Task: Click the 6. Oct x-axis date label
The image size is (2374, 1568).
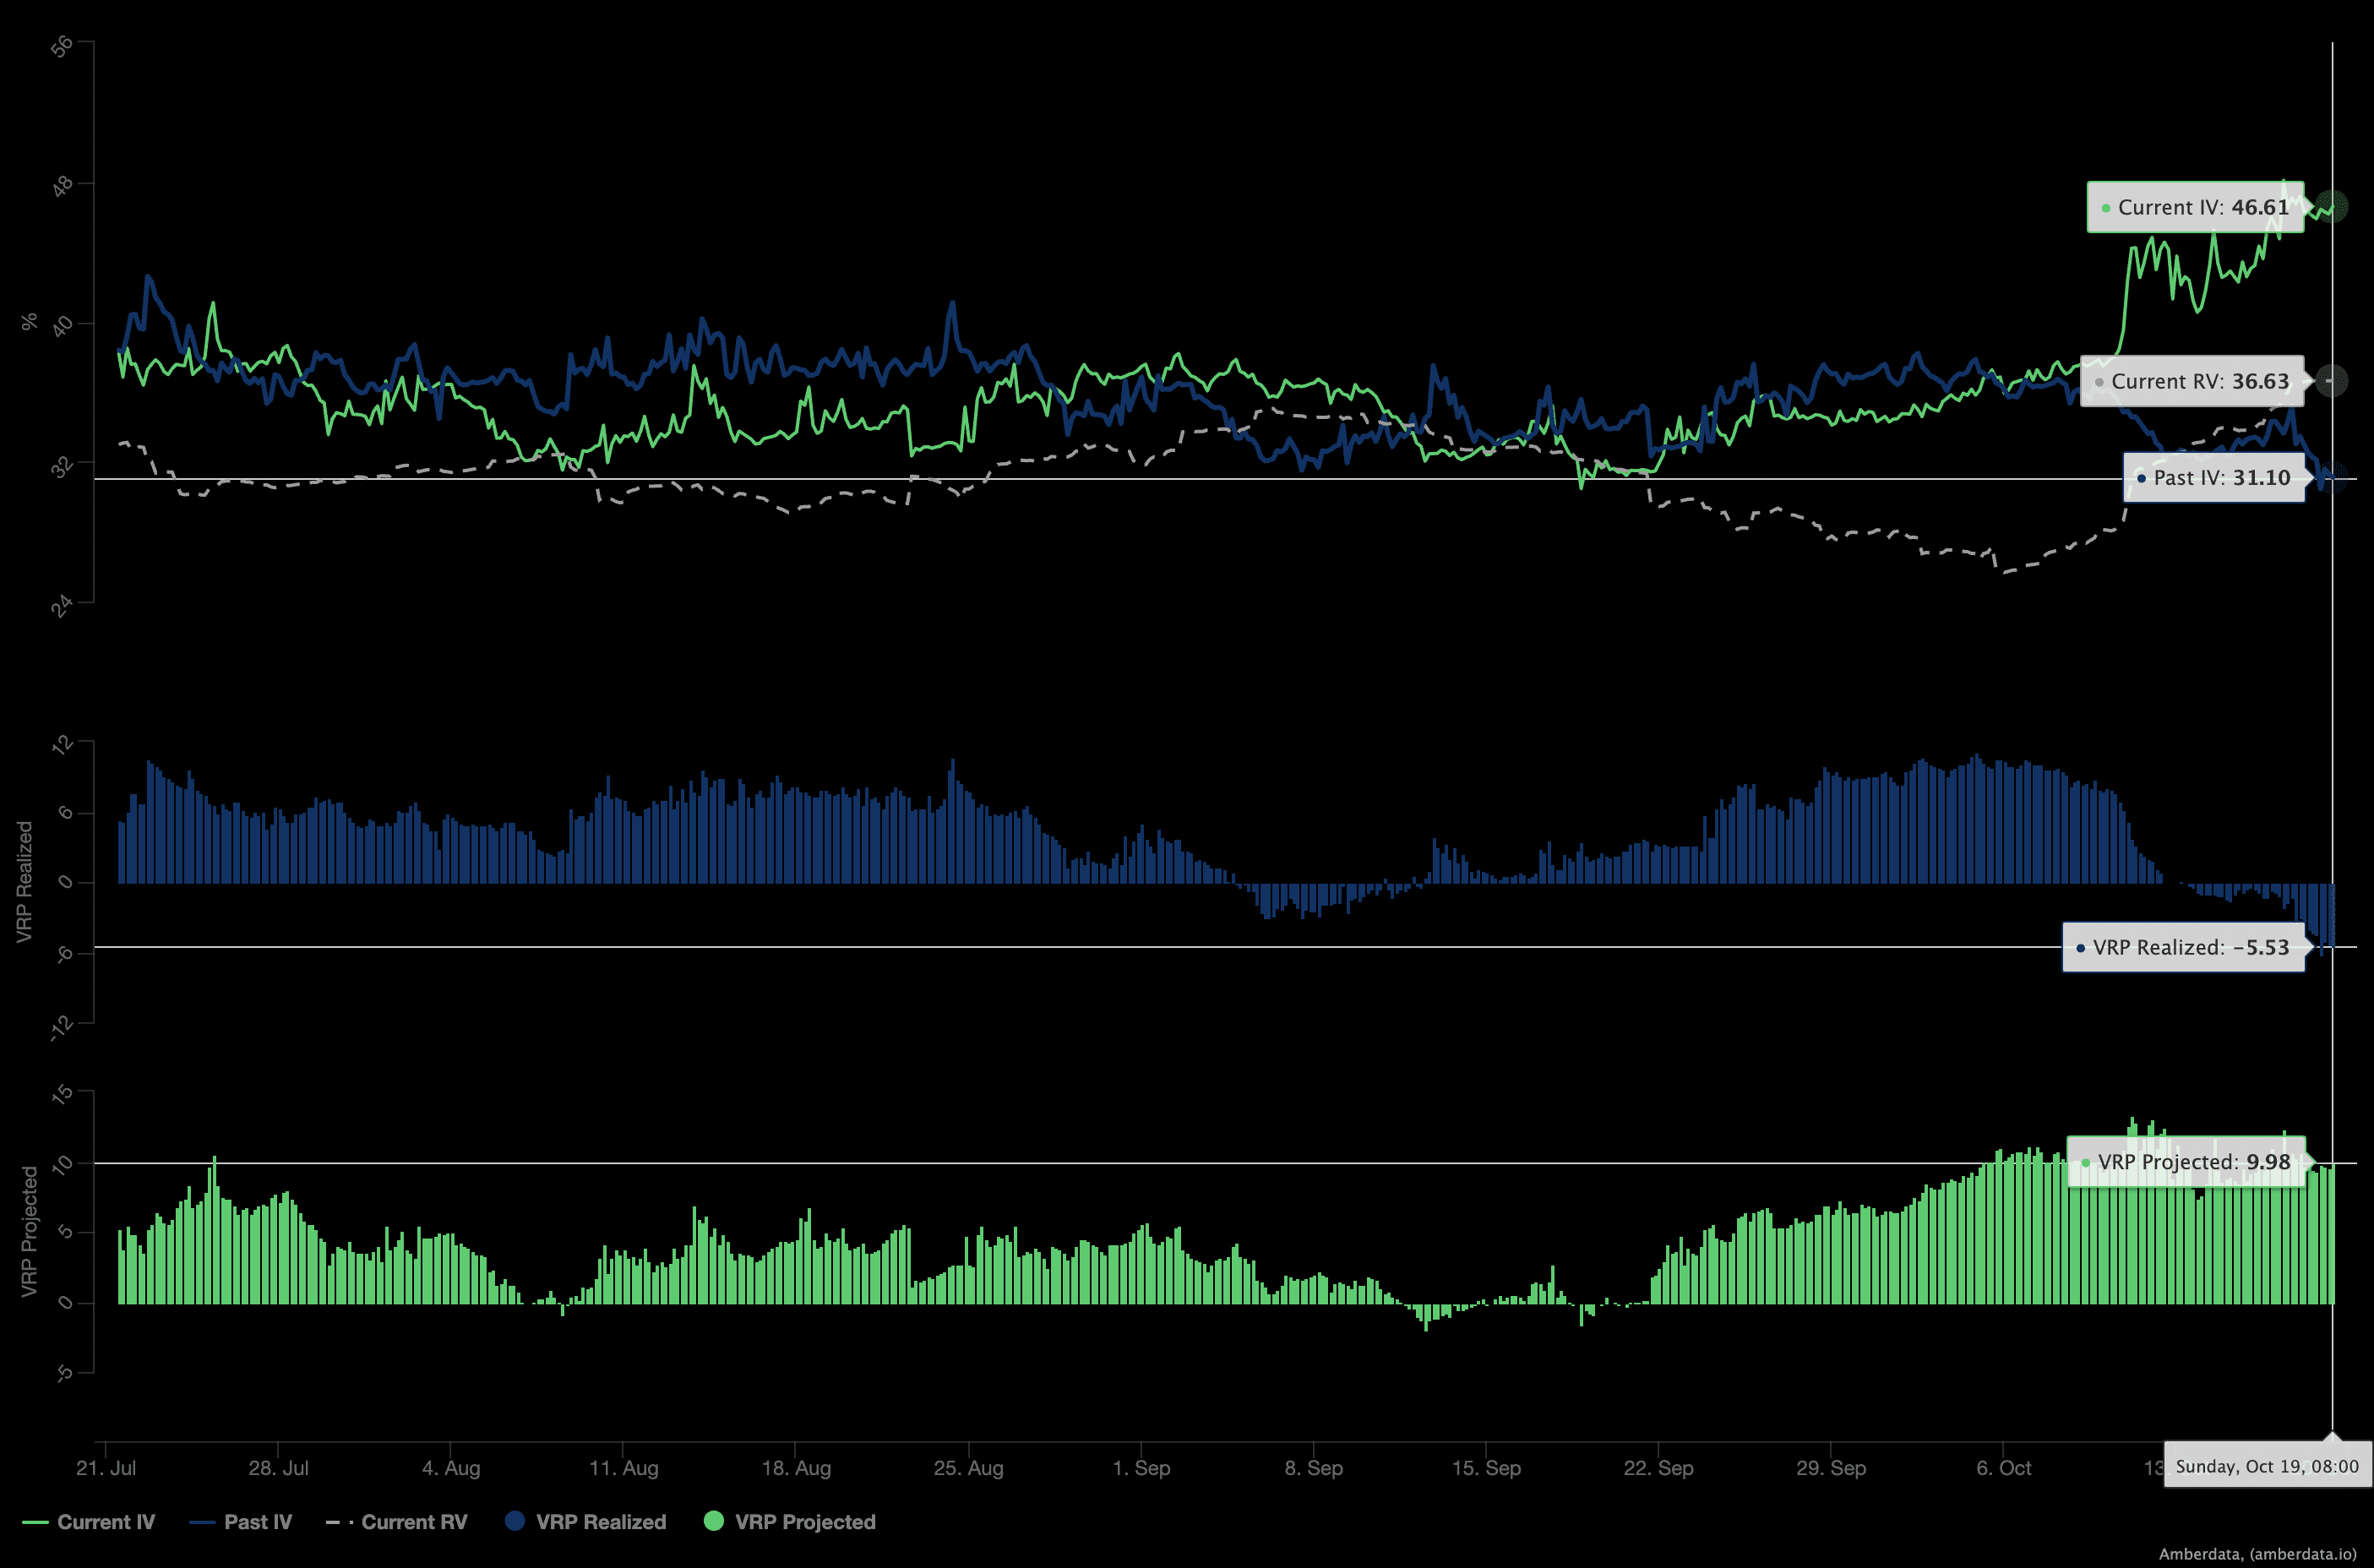Action: (x=2003, y=1468)
